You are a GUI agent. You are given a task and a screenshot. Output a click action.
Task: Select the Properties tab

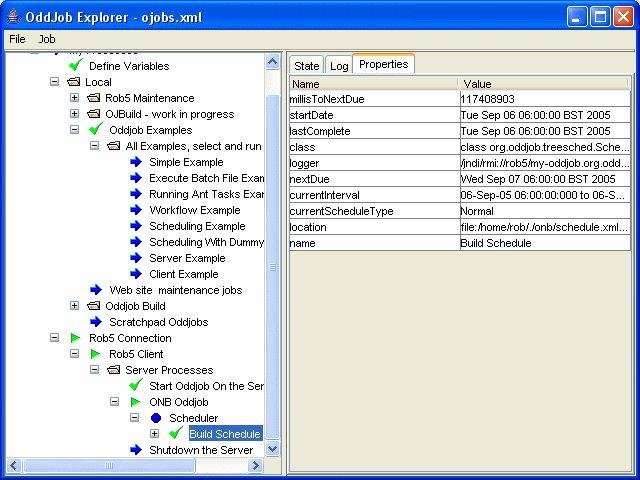[x=384, y=64]
